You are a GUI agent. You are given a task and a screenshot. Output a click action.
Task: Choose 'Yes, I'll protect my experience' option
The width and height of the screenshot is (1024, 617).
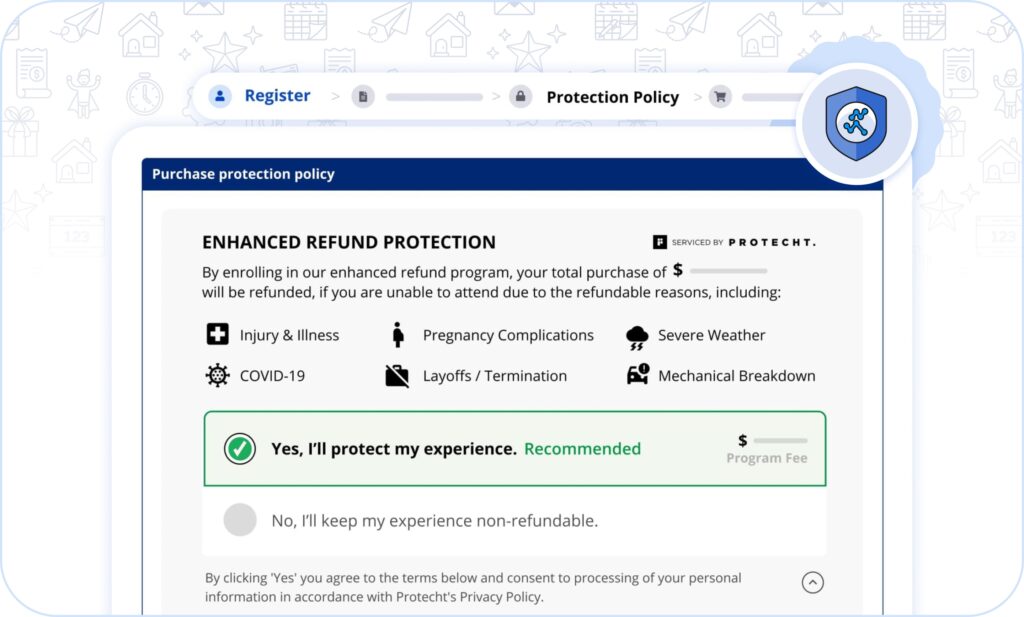pos(394,449)
